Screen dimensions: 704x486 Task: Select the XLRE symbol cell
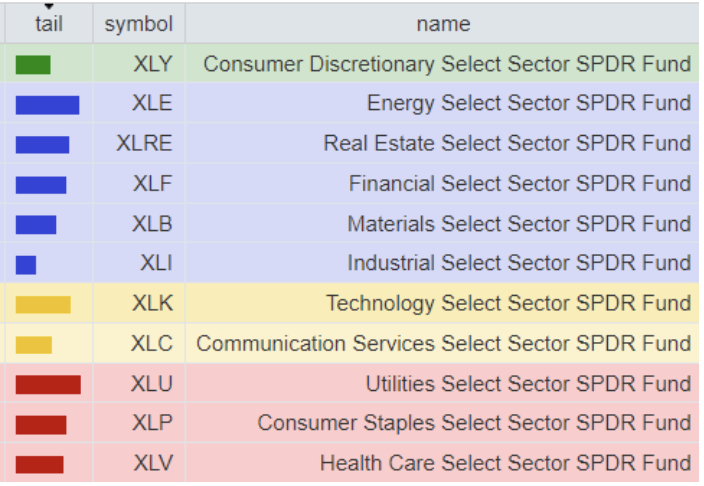[144, 144]
